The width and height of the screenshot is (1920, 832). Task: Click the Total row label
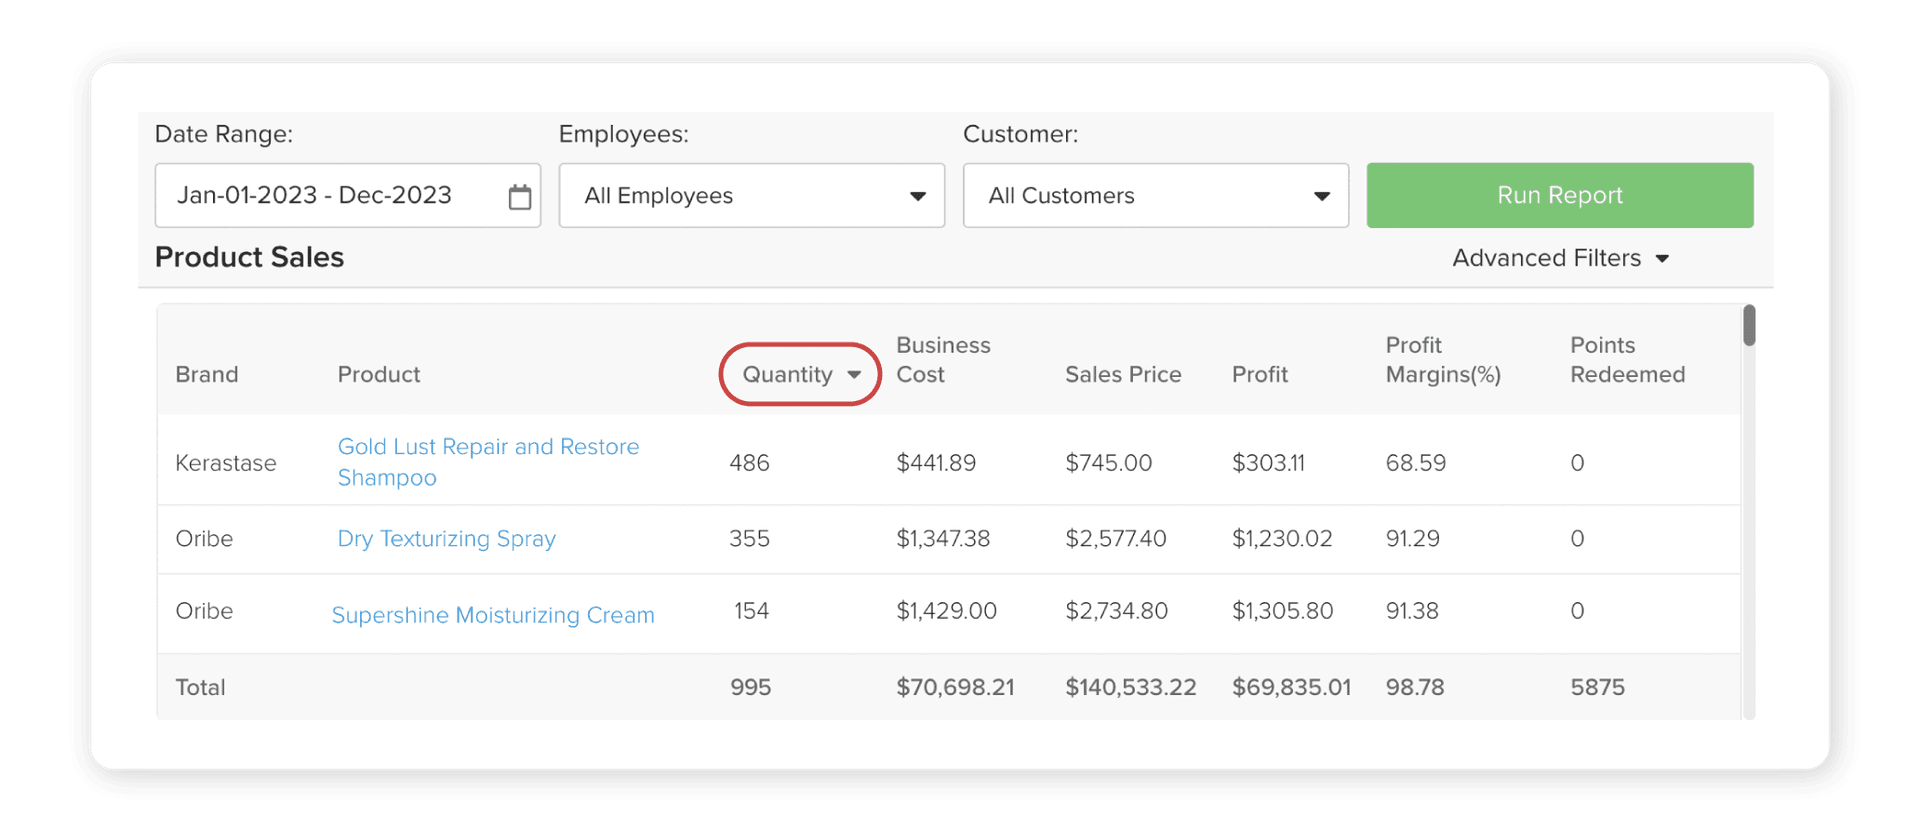click(x=201, y=687)
